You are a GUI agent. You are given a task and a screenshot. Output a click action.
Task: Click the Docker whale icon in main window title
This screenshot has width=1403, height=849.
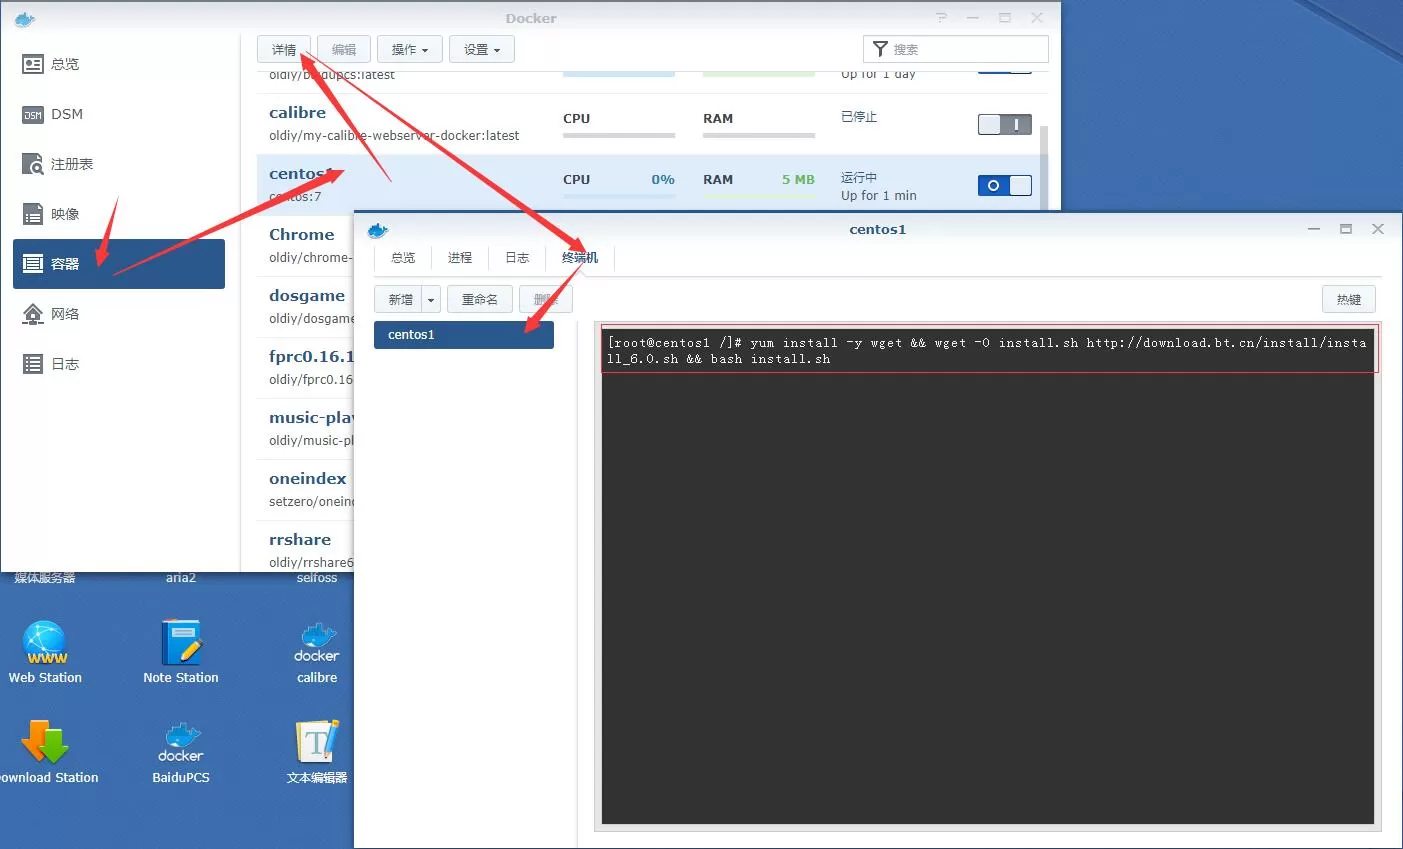tap(25, 18)
